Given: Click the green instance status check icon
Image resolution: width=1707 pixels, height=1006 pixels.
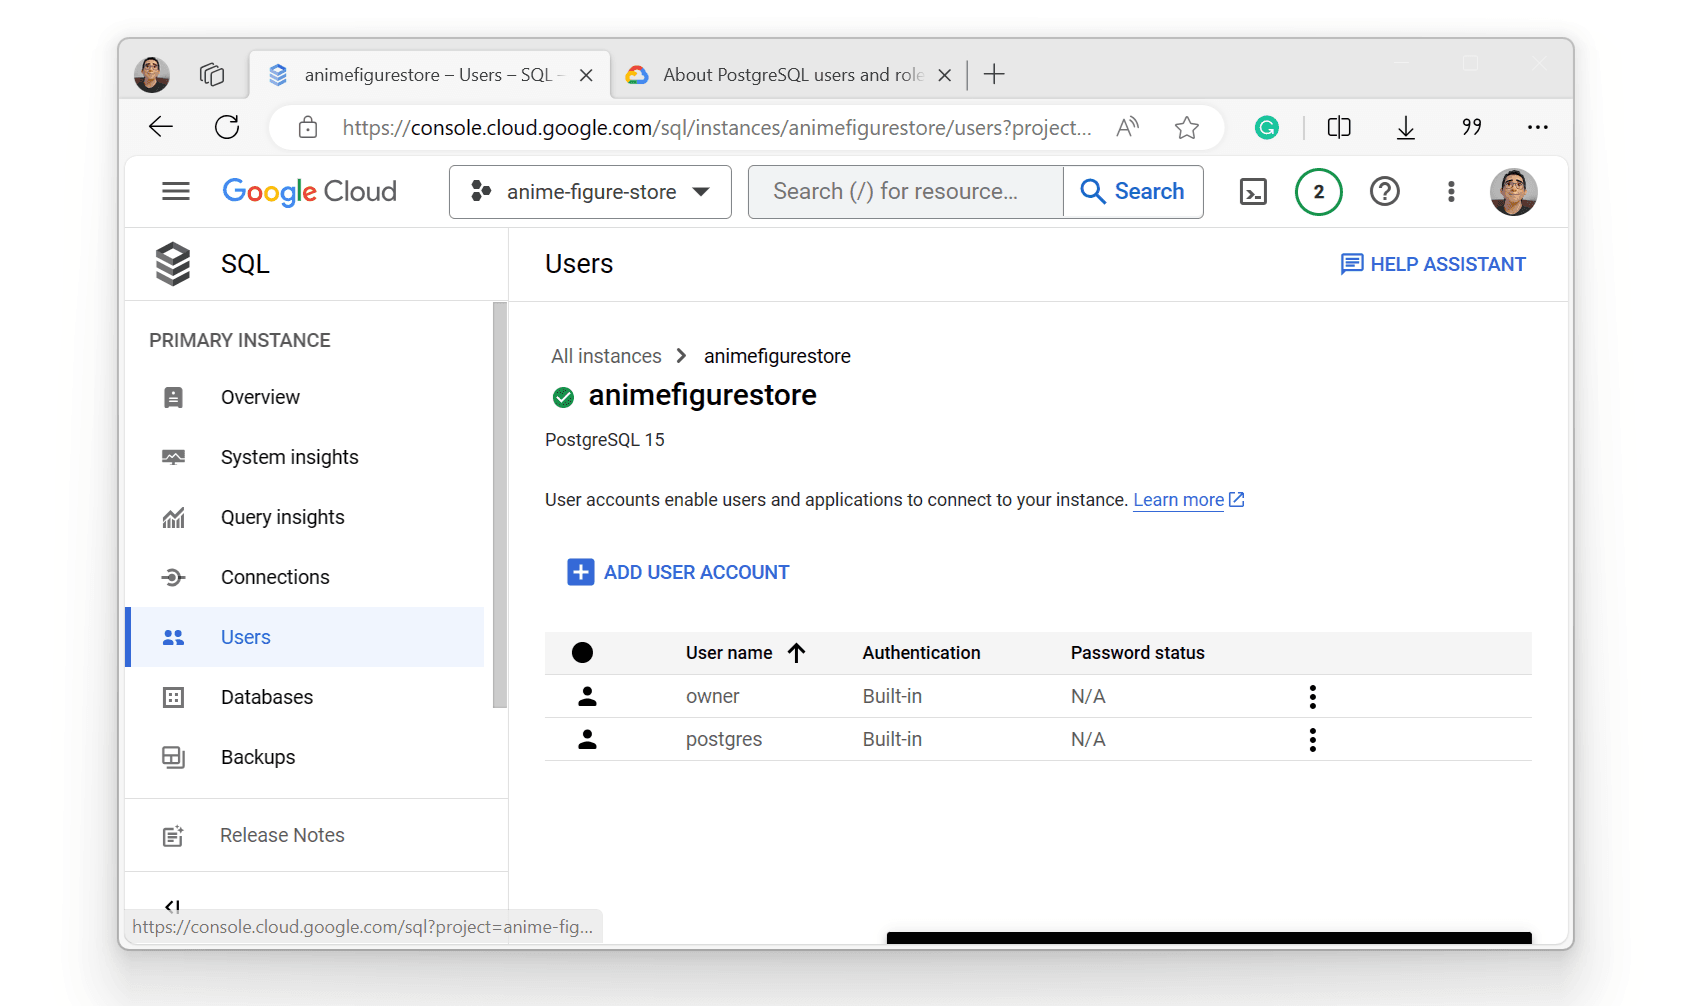Looking at the screenshot, I should [564, 397].
